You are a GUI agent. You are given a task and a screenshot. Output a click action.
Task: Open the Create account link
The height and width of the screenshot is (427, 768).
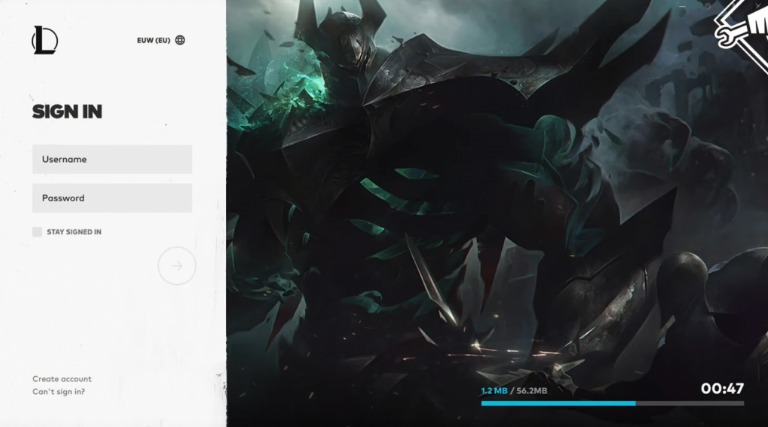tap(62, 379)
